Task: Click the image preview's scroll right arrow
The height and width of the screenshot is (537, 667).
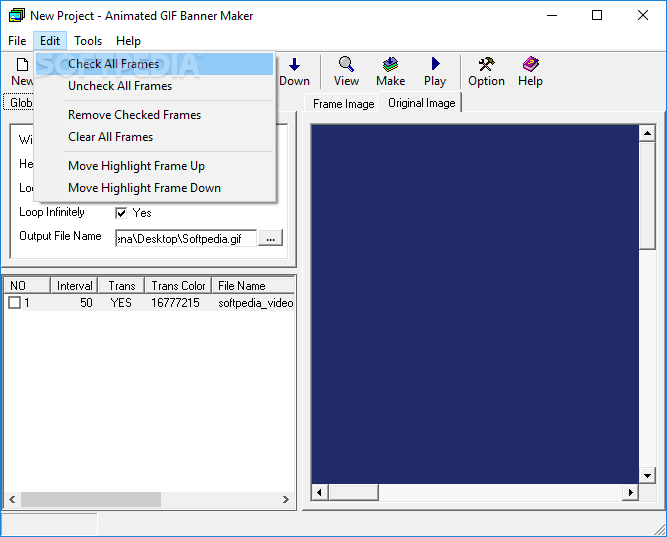Action: pyautogui.click(x=630, y=492)
